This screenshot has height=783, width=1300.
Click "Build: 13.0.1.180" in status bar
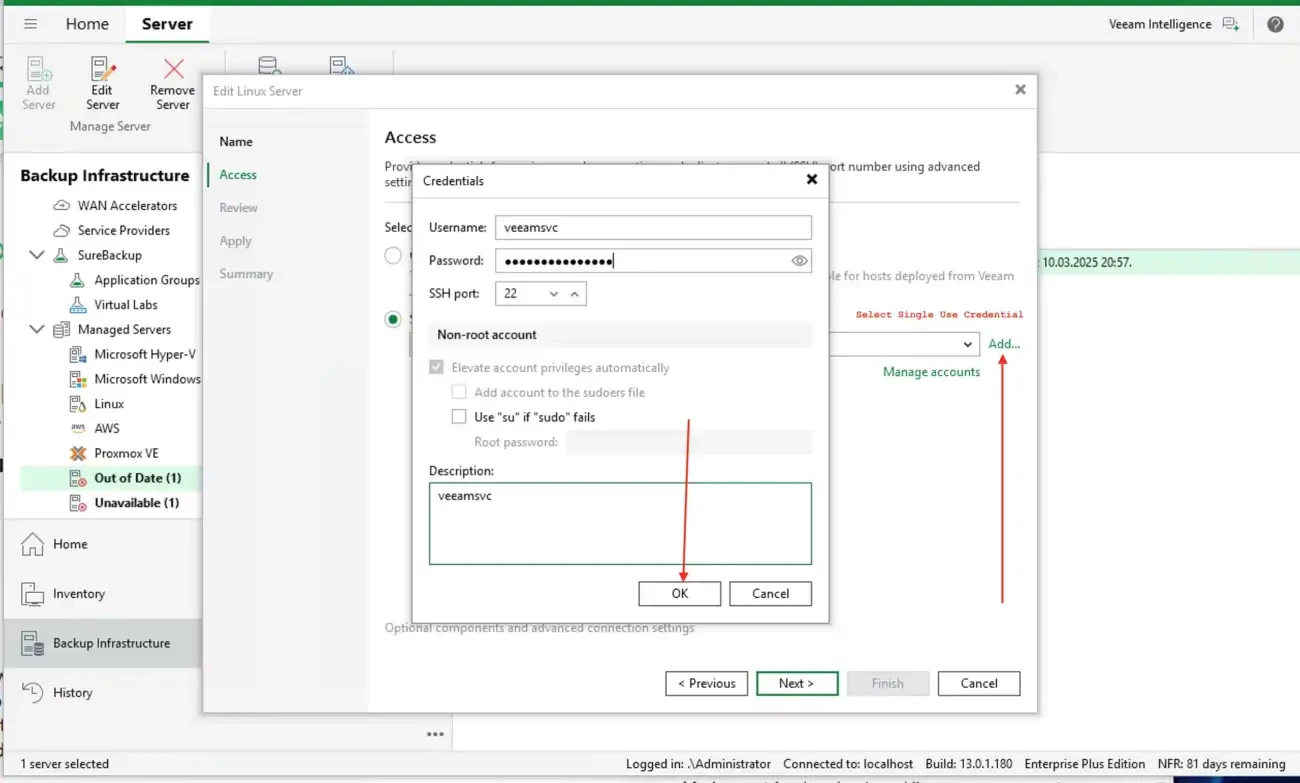[x=969, y=764]
